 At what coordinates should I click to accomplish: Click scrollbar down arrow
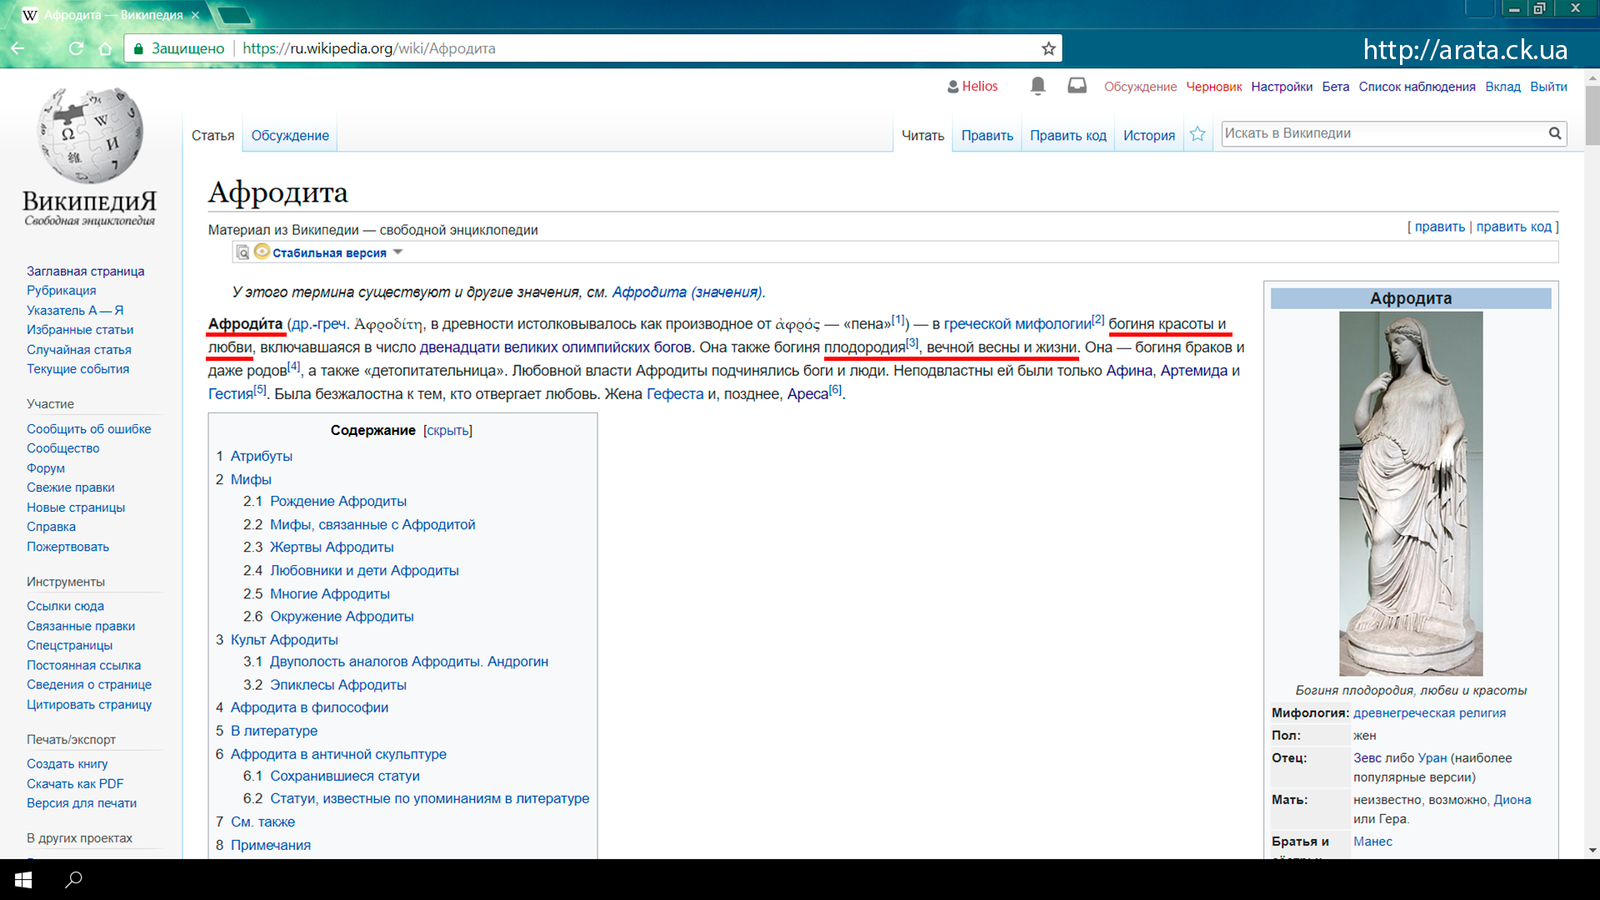pos(1592,850)
